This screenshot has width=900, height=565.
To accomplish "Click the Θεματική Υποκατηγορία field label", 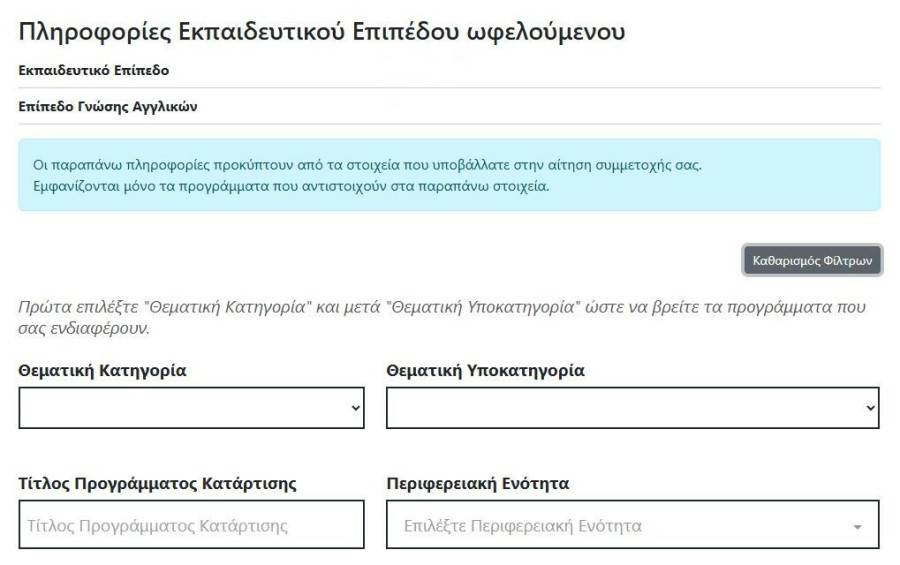I will (485, 370).
